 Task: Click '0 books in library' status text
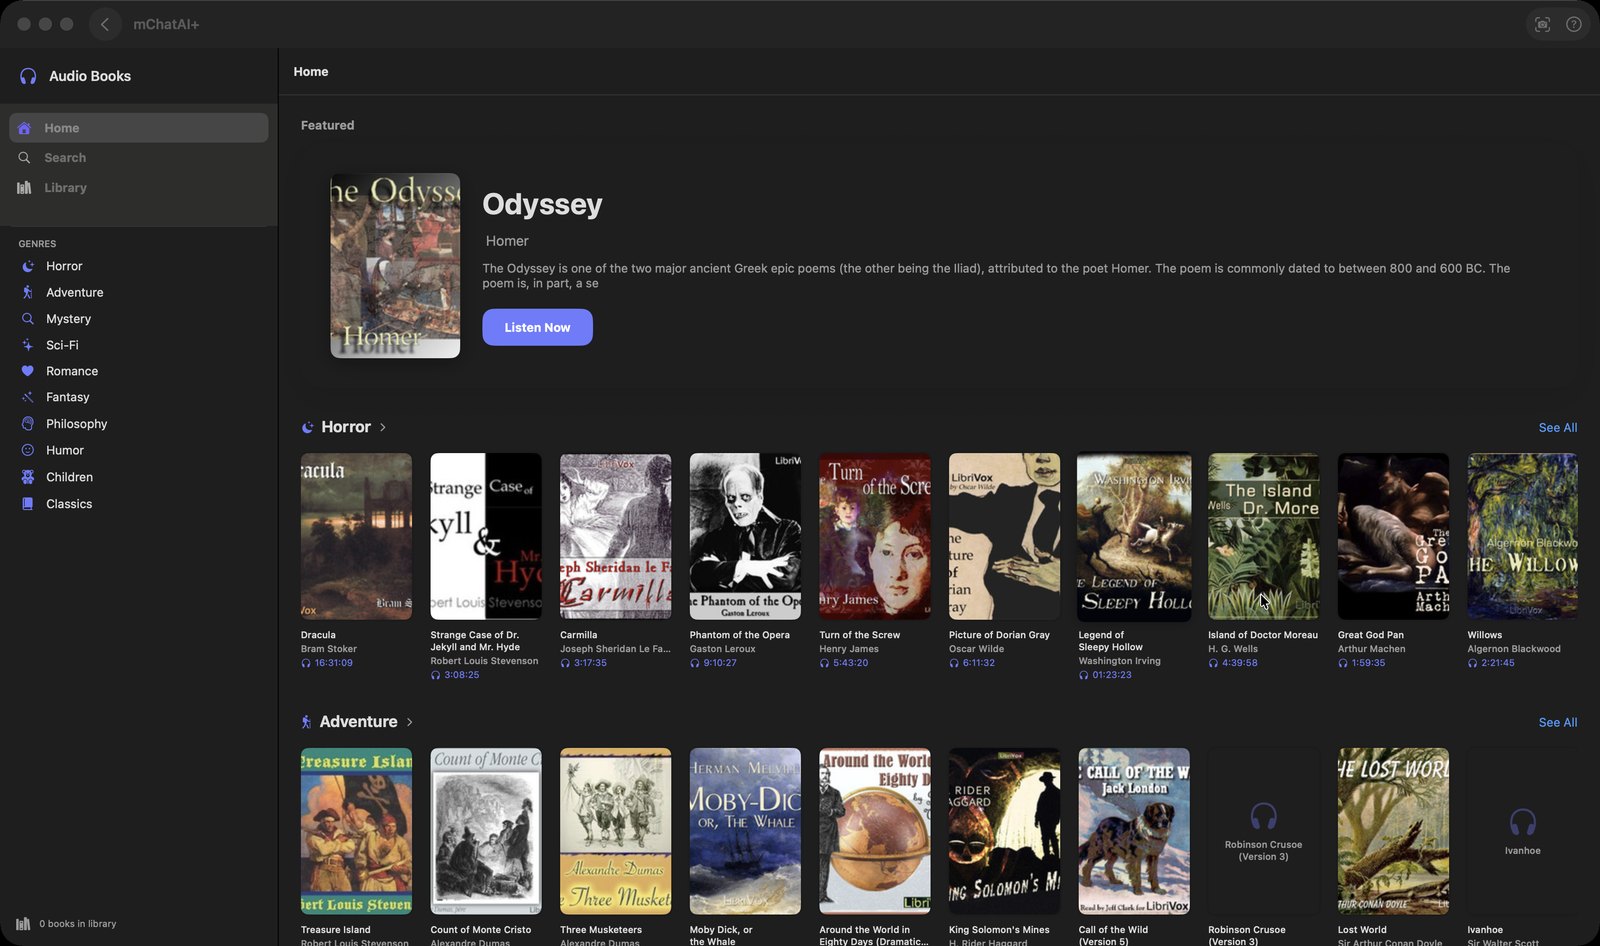point(78,924)
